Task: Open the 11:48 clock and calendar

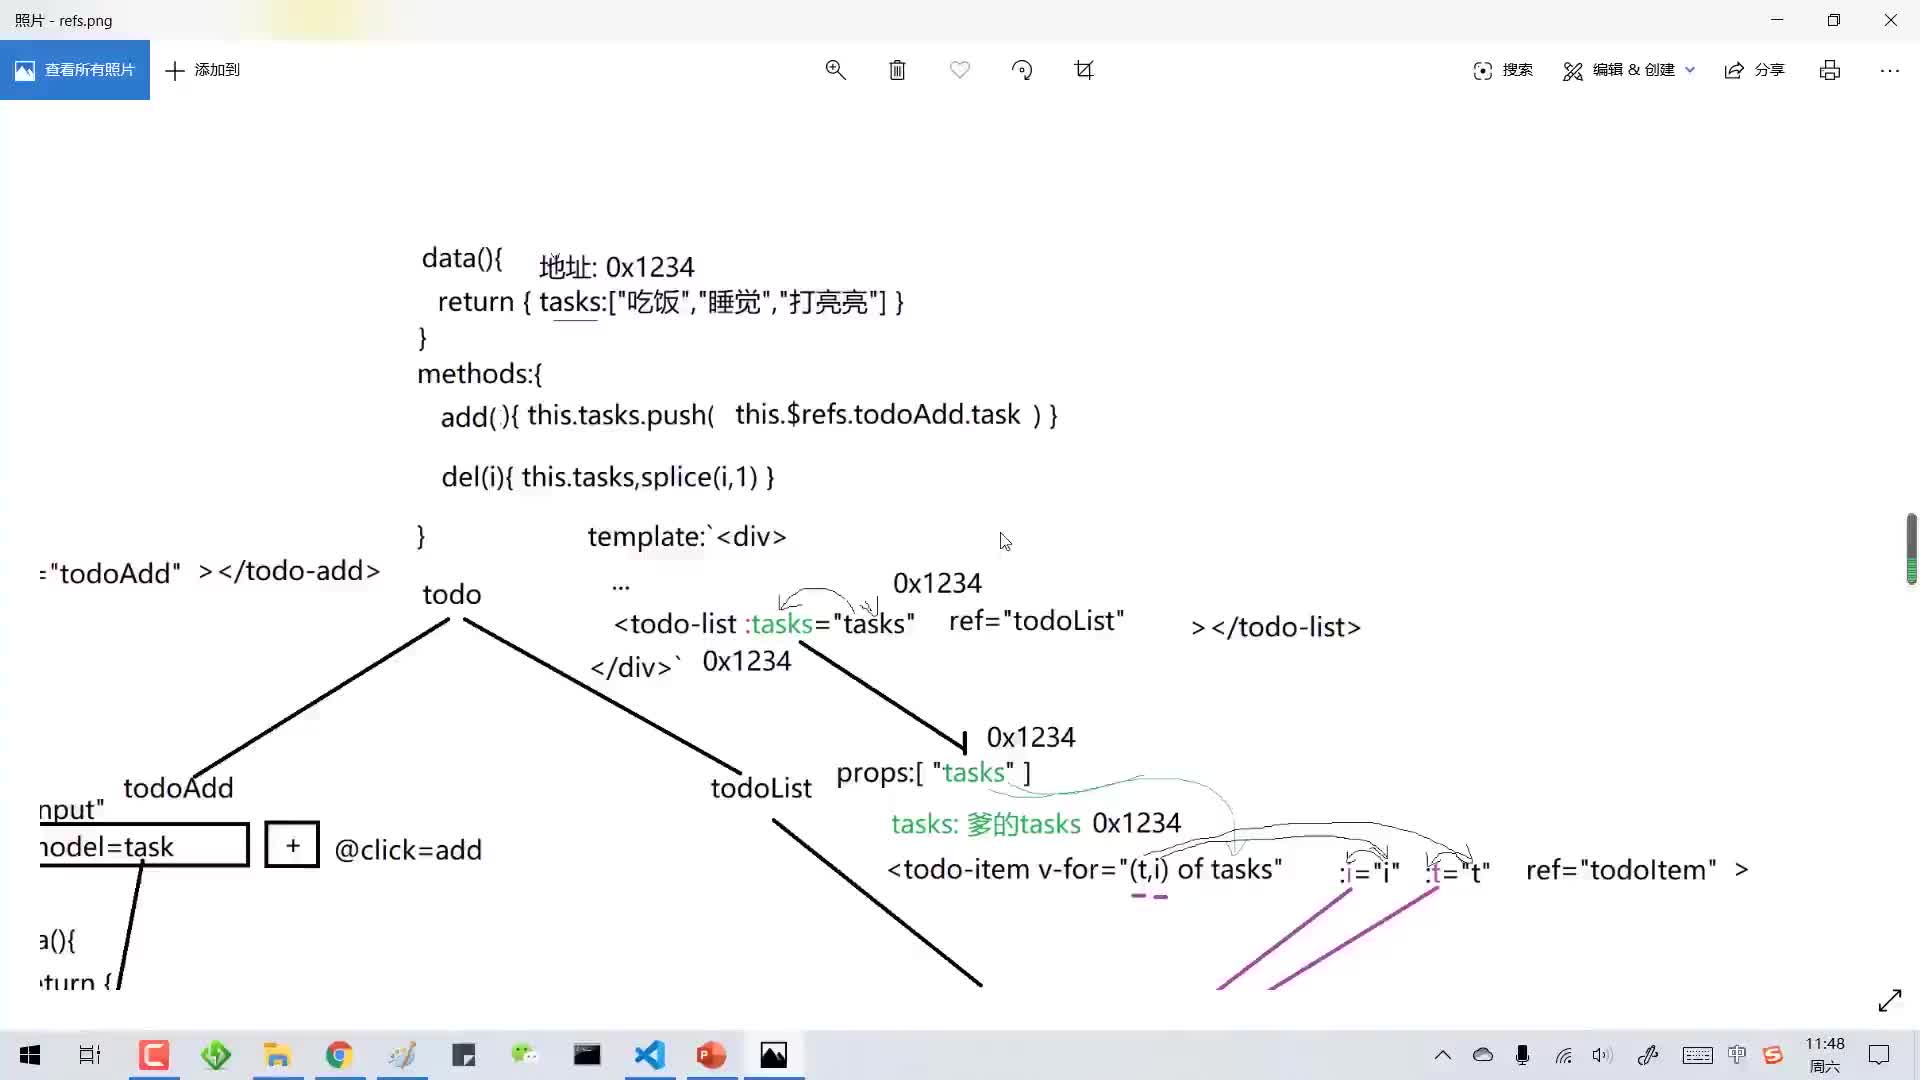Action: [1825, 1055]
